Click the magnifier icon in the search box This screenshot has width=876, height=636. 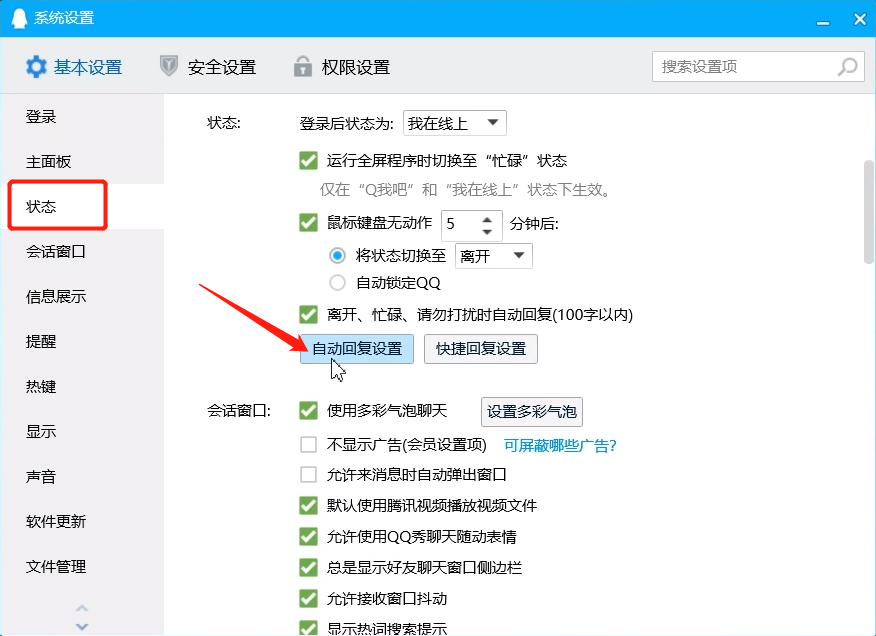pyautogui.click(x=845, y=66)
